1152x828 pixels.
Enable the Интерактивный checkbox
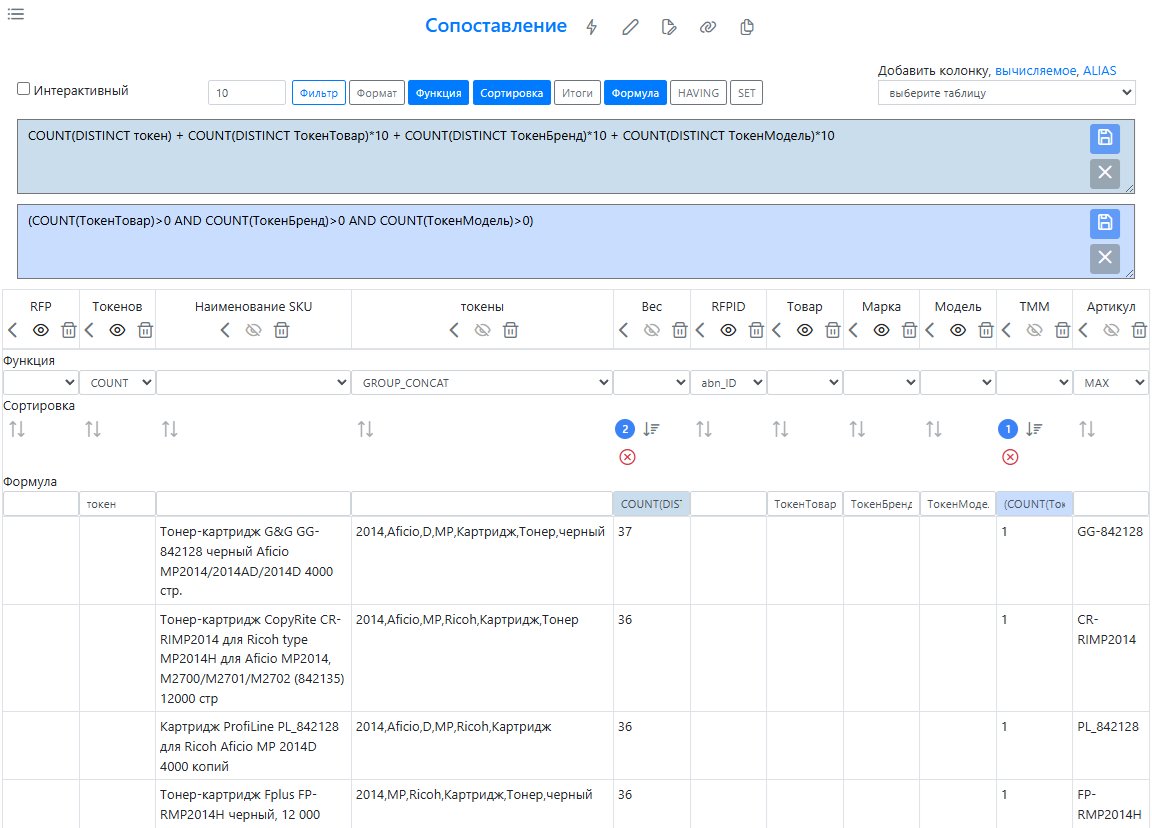point(24,89)
